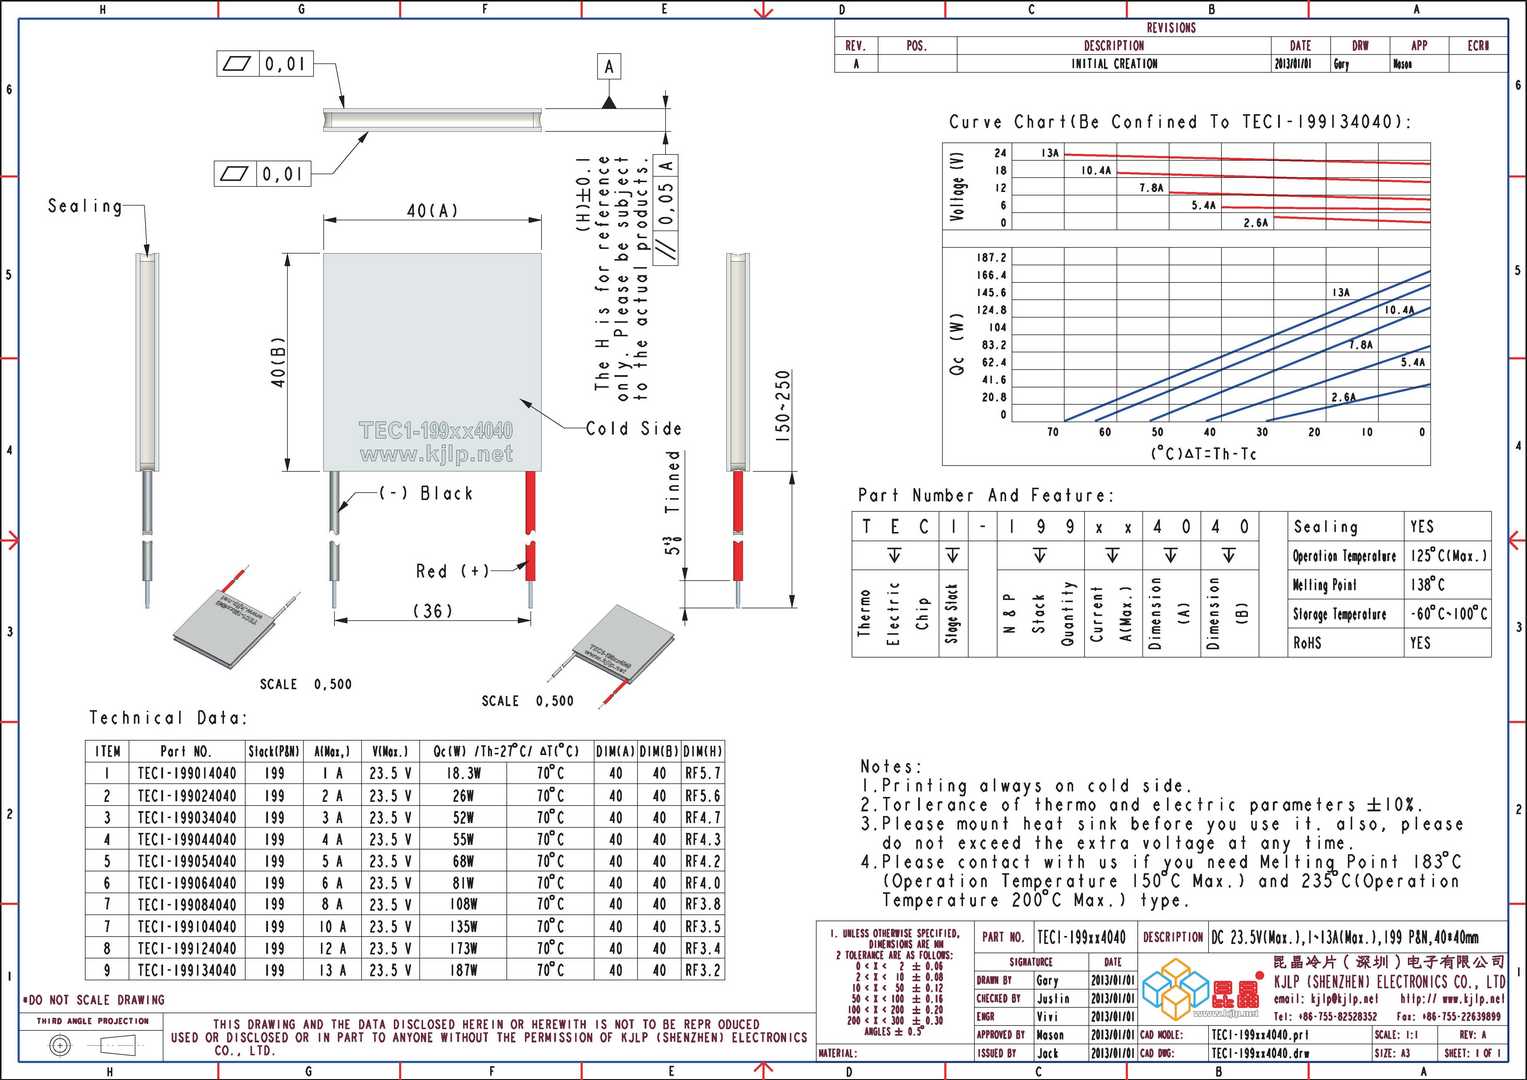Click the CAD DWG TEC1-199xx4040.drw filename
1527x1080 pixels.
[1260, 1053]
